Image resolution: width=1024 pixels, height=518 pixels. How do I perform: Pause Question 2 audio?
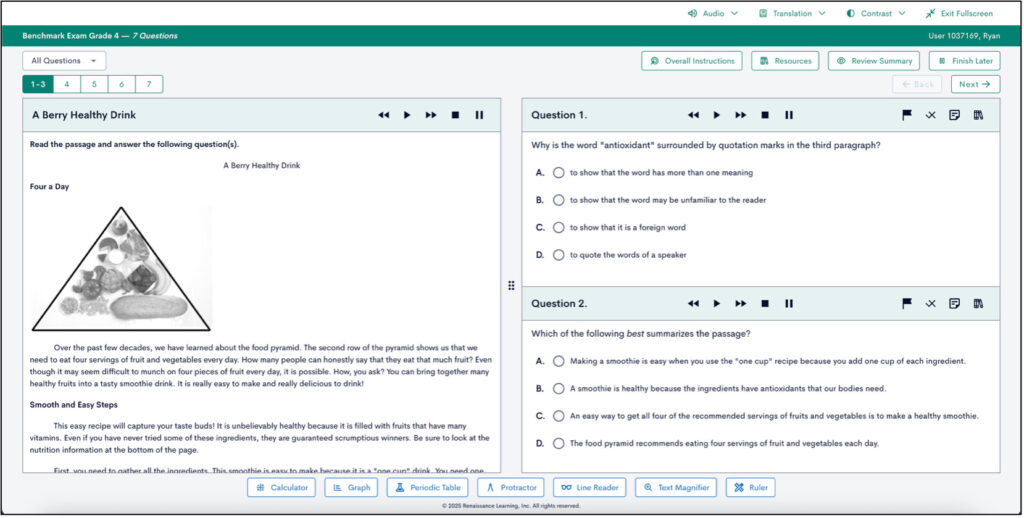[789, 304]
